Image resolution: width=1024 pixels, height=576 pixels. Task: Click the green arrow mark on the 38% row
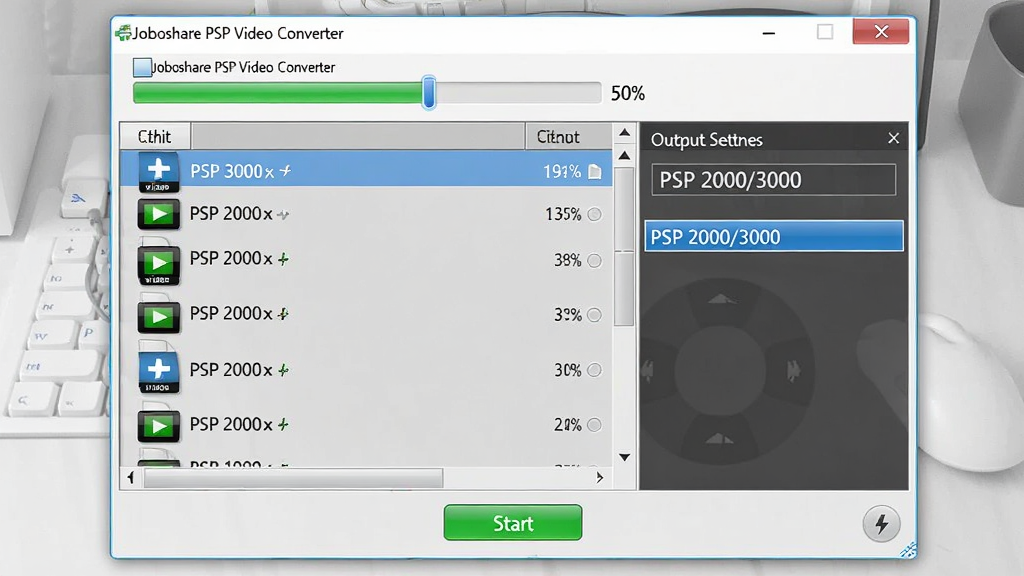[x=283, y=259]
